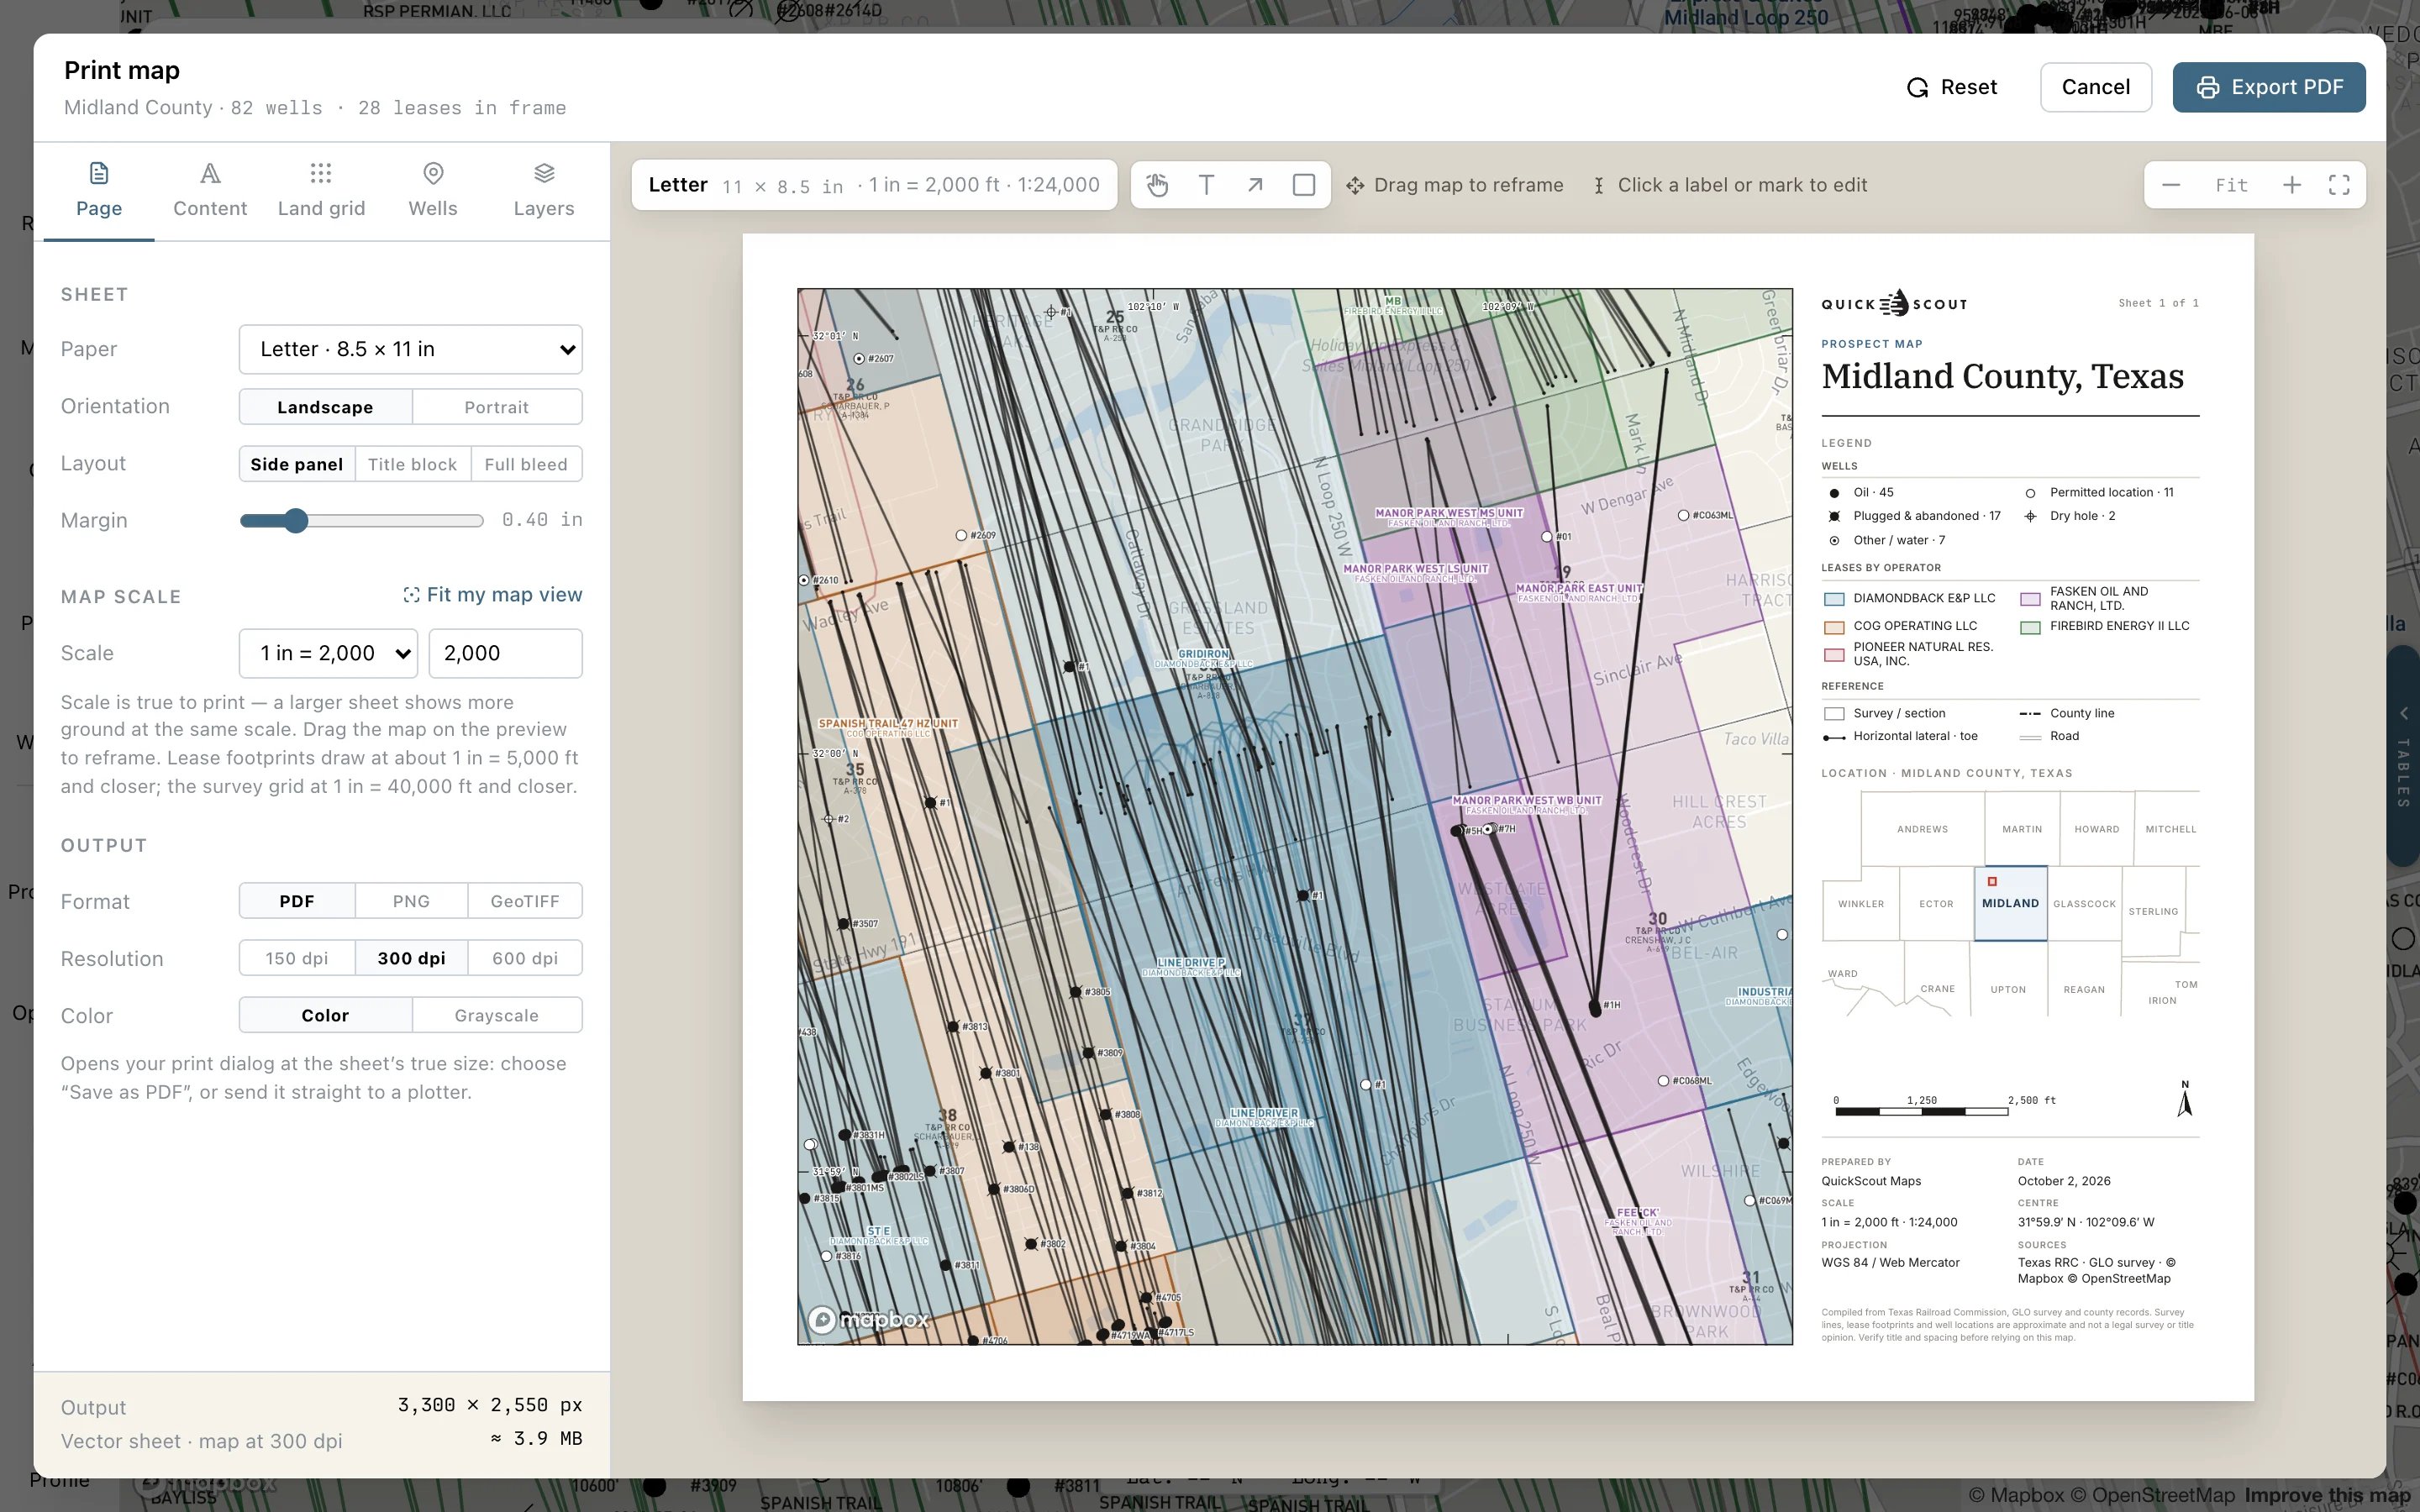Choose Full bleed layout
The image size is (2420, 1512).
(526, 464)
